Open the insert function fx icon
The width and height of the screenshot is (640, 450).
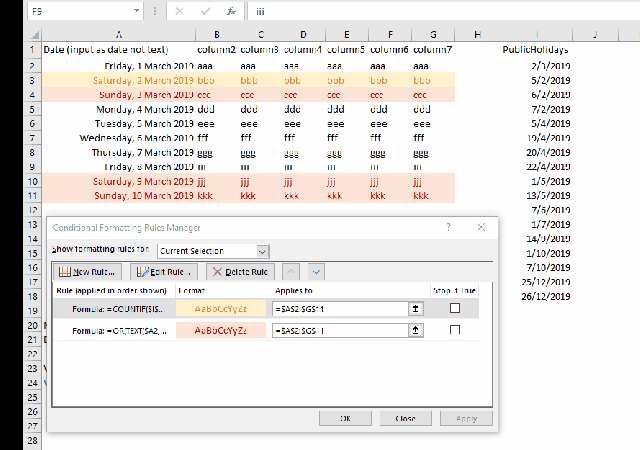pos(231,11)
